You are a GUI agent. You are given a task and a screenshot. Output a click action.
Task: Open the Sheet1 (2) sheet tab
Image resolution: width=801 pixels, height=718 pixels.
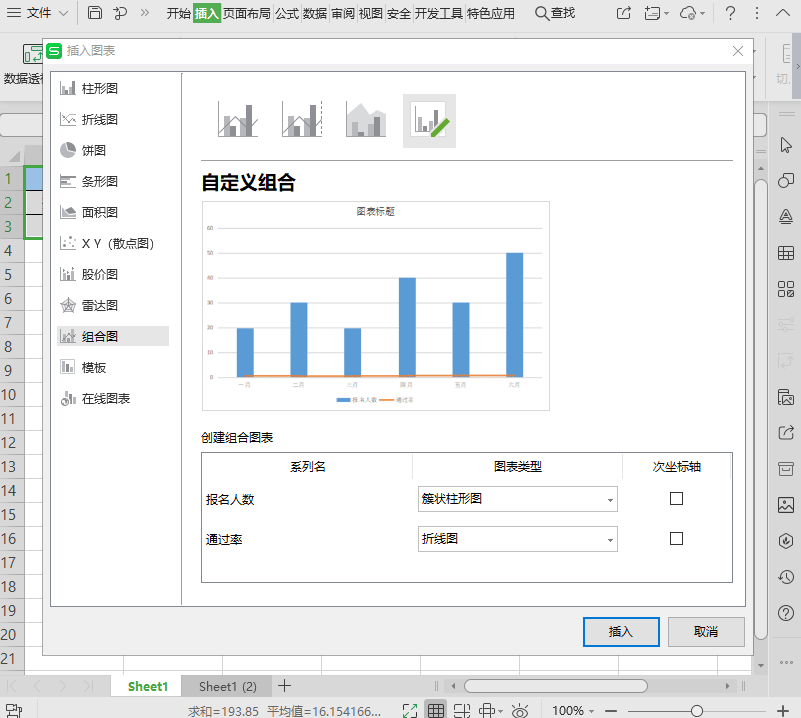point(228,686)
